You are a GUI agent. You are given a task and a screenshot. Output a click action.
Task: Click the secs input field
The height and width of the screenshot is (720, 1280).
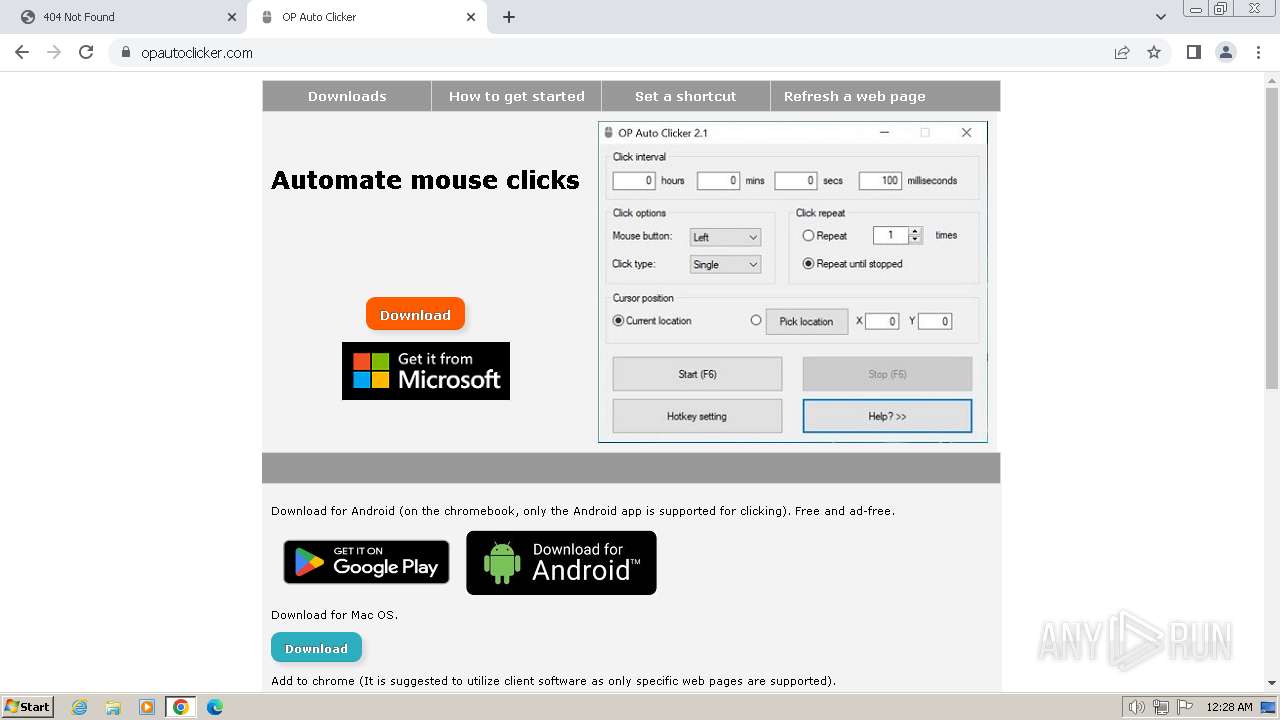796,181
